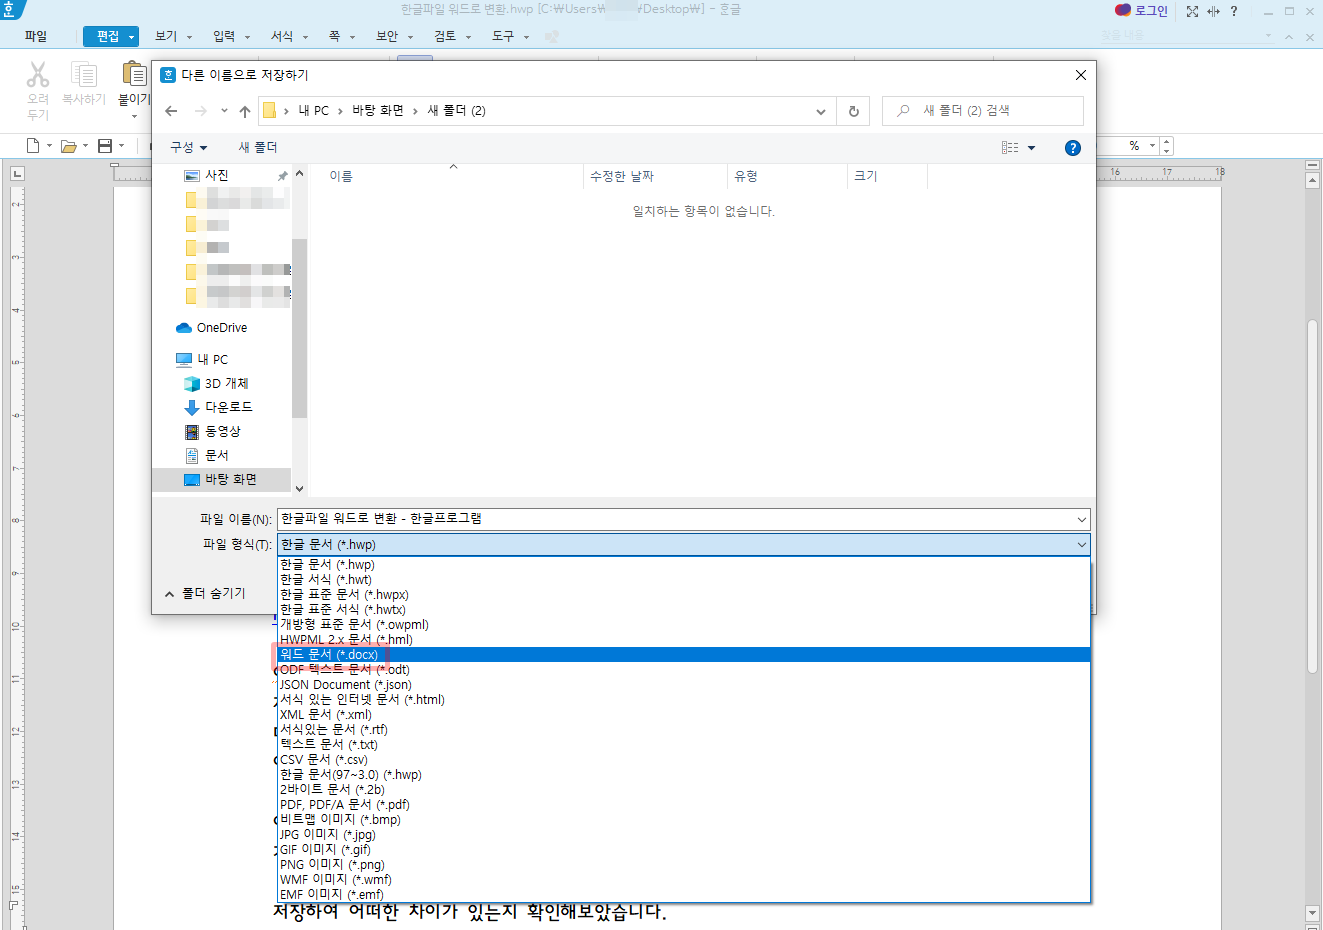
Task: Refresh the folder view
Action: coord(853,111)
